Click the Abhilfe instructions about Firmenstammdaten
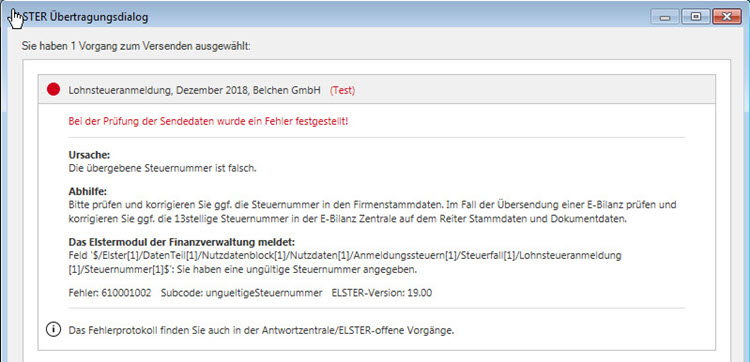This screenshot has width=750, height=362. point(373,211)
